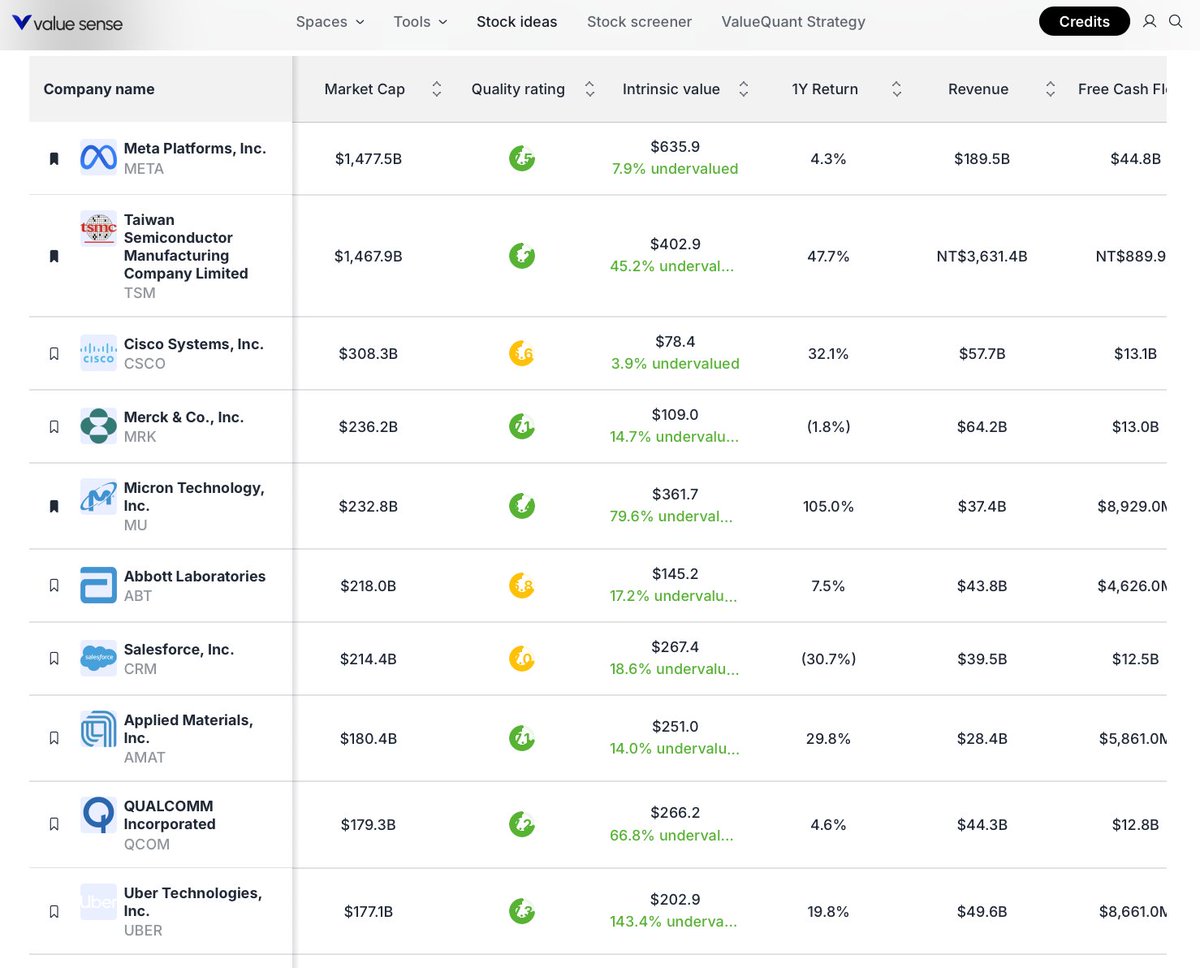Click the Cisco Systems logo
The height and width of the screenshot is (968, 1200).
(x=98, y=353)
